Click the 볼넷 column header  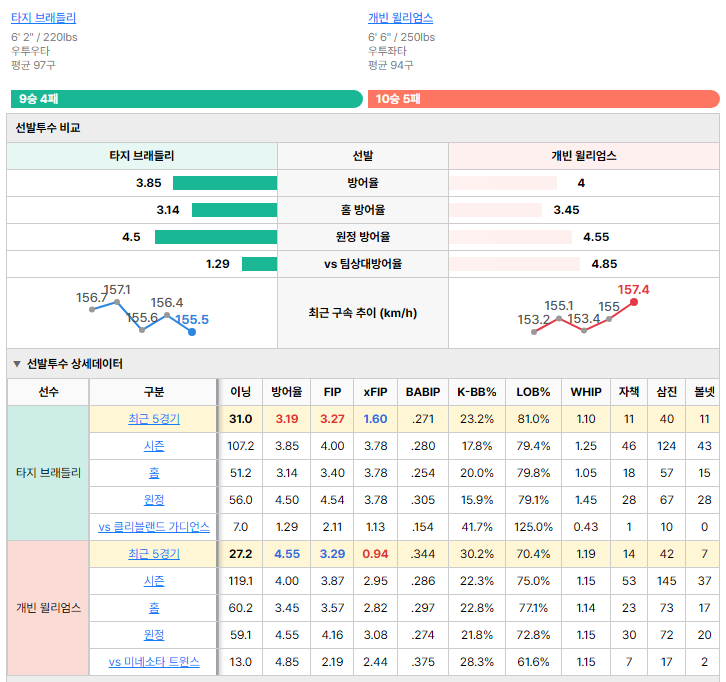coord(704,392)
